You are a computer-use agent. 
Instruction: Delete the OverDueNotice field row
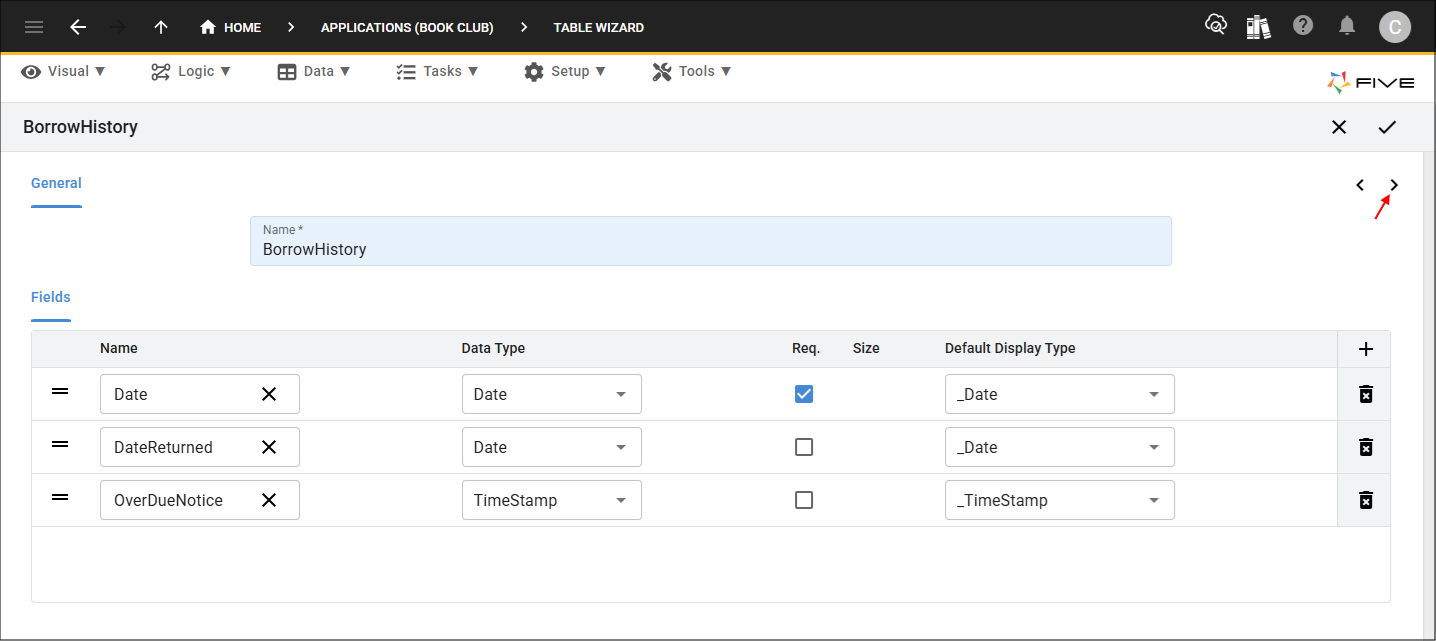1365,500
